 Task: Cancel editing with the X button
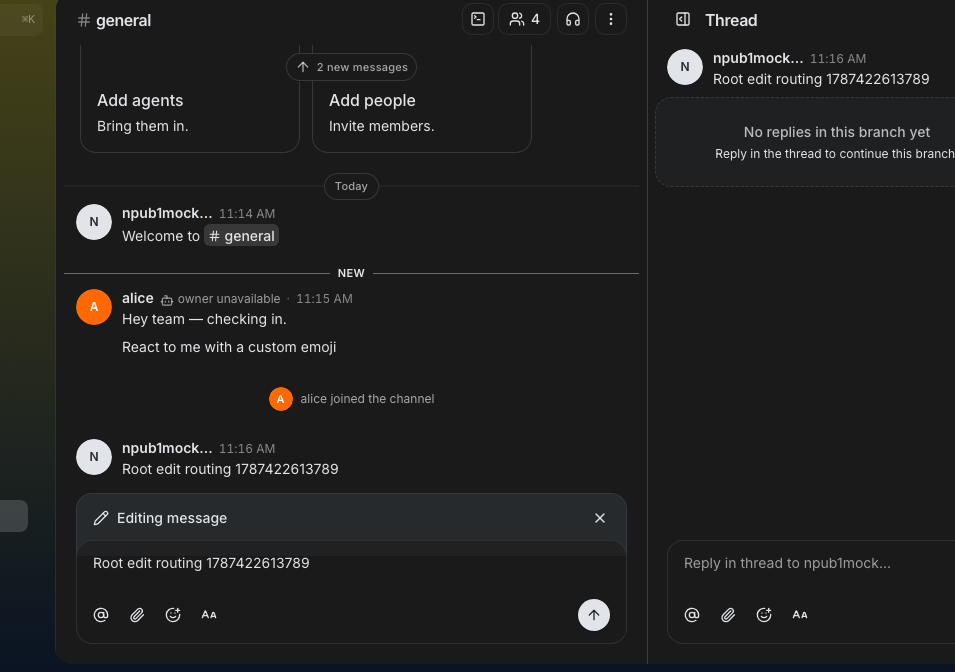[x=599, y=518]
